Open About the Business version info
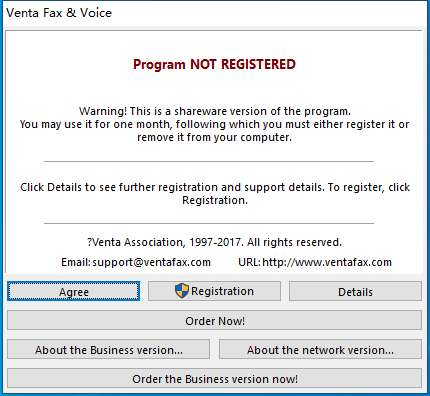The height and width of the screenshot is (396, 430). click(109, 349)
